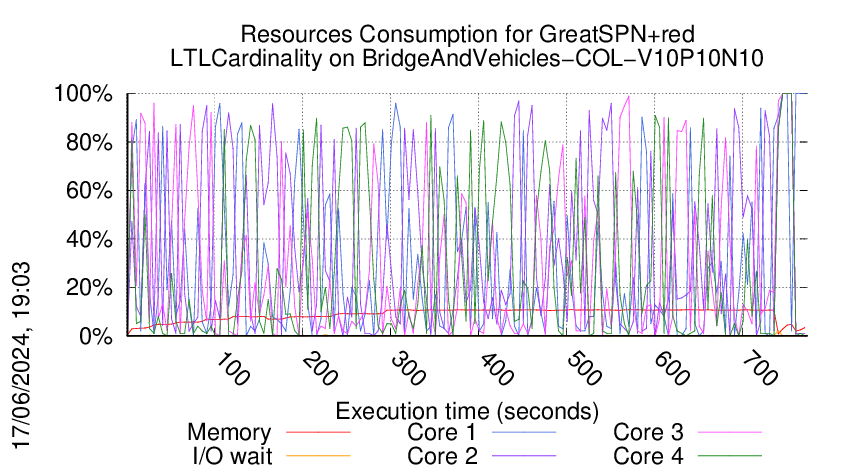Click the 500 x-axis tick label

[584, 369]
